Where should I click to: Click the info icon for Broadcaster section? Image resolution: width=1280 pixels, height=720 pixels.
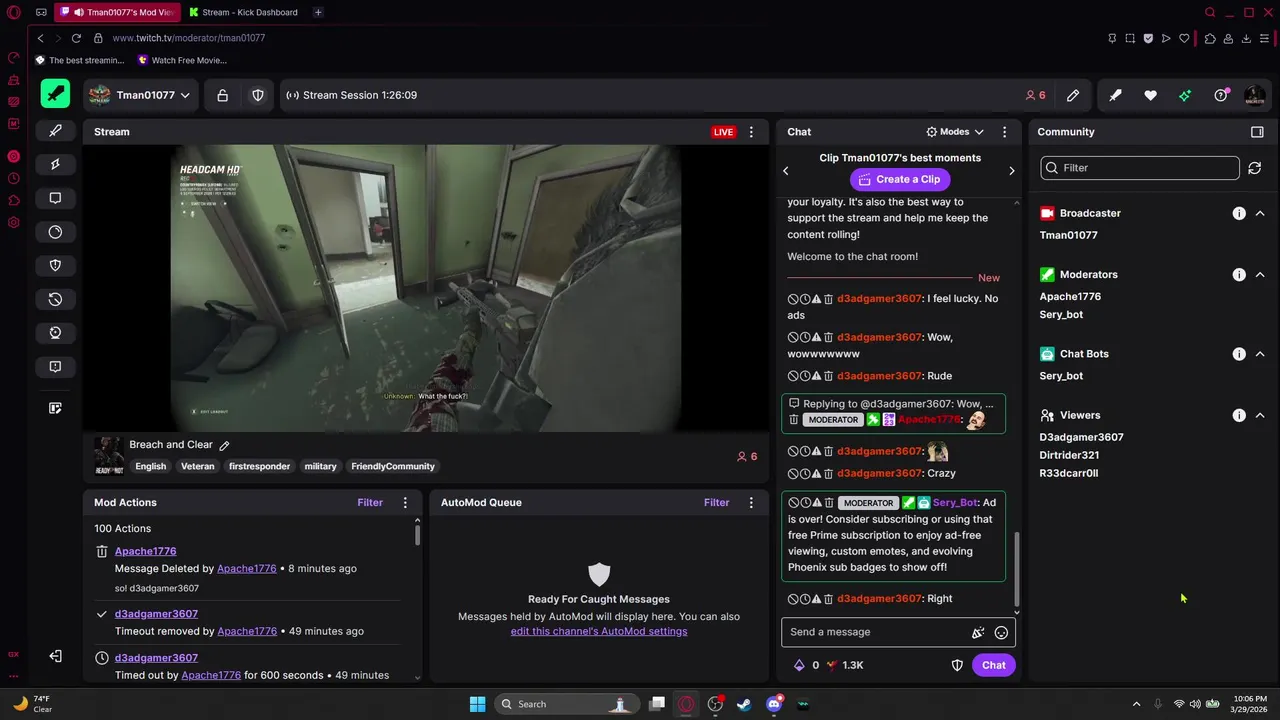1239,213
